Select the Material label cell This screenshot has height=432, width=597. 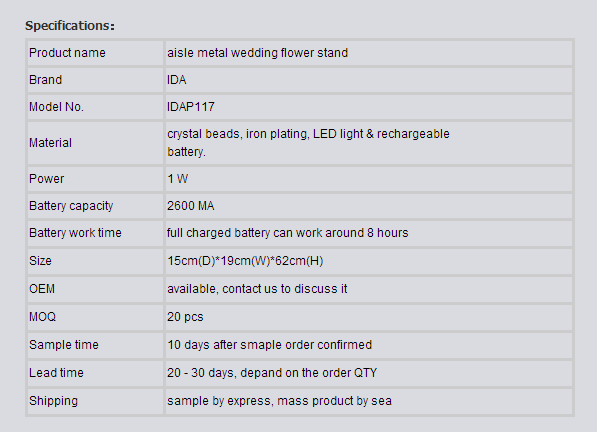pyautogui.click(x=95, y=143)
